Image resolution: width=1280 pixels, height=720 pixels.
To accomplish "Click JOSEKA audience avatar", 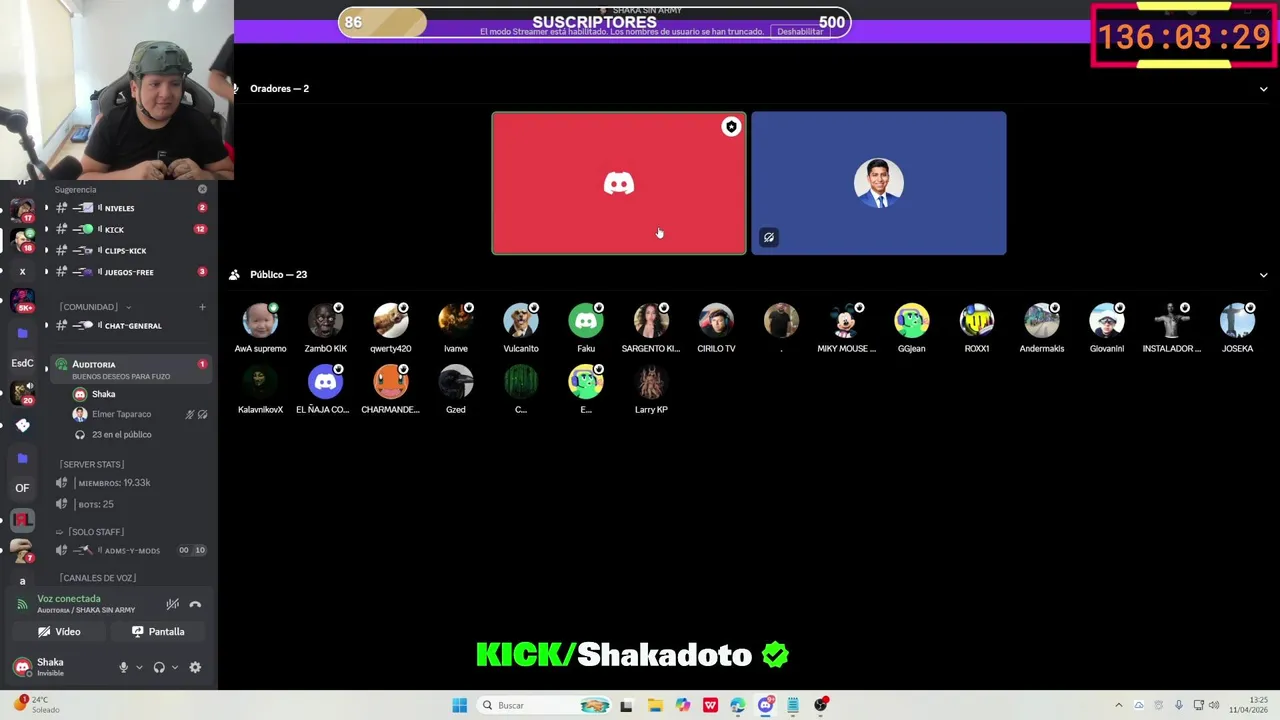I will pos(1237,321).
